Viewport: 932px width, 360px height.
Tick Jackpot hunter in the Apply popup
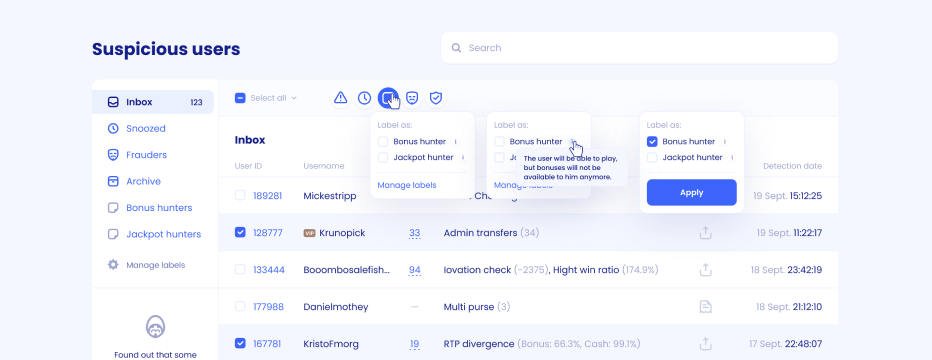click(x=652, y=157)
